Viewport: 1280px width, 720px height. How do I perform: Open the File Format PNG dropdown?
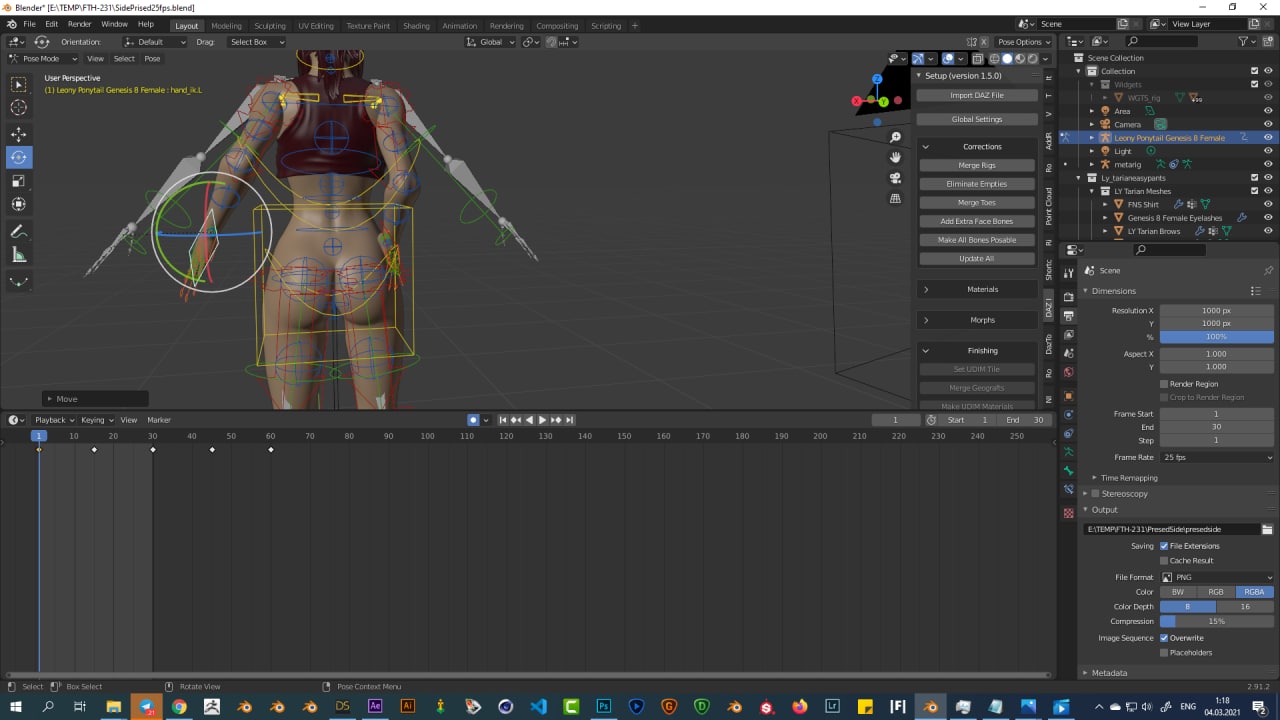click(1217, 577)
